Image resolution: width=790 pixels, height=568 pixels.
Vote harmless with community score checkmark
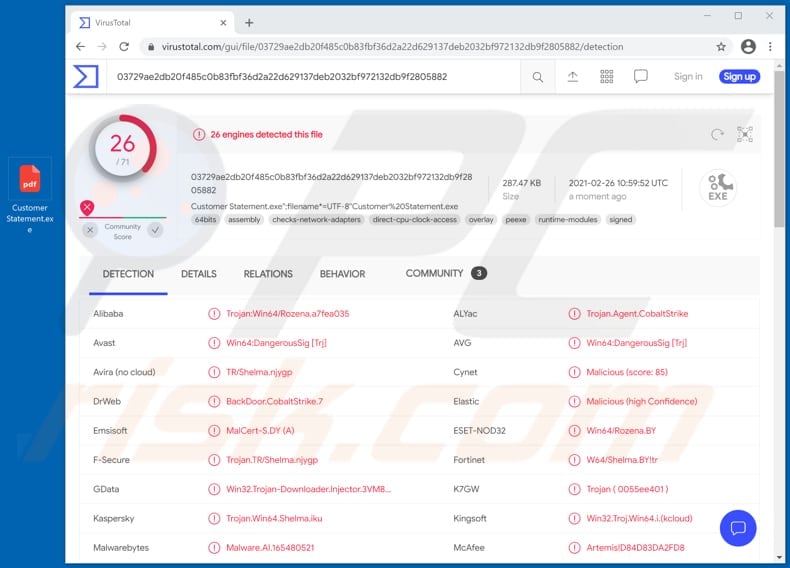[155, 230]
